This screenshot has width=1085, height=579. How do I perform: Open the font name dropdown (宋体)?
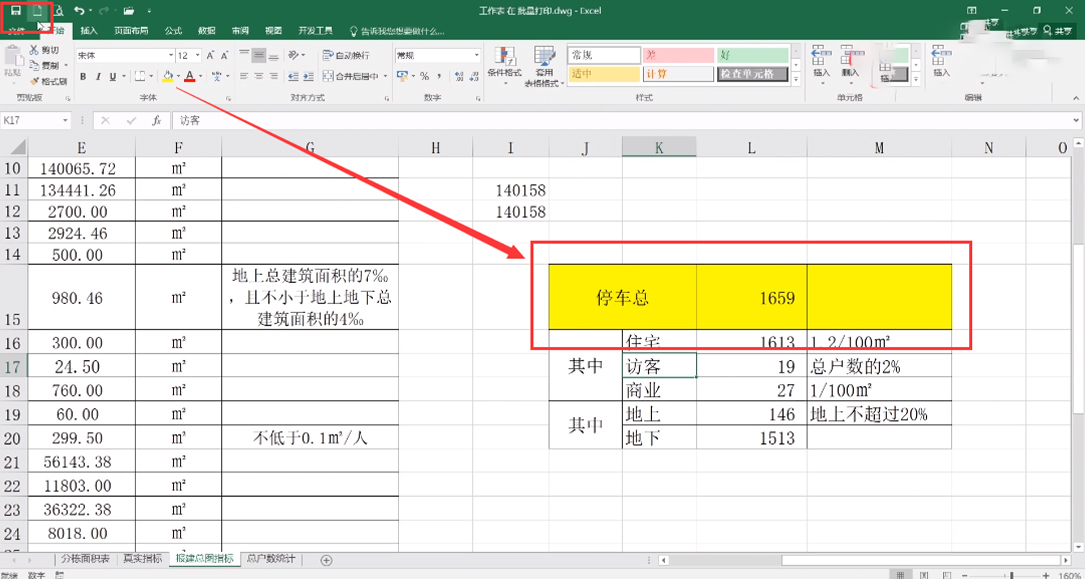(171, 55)
